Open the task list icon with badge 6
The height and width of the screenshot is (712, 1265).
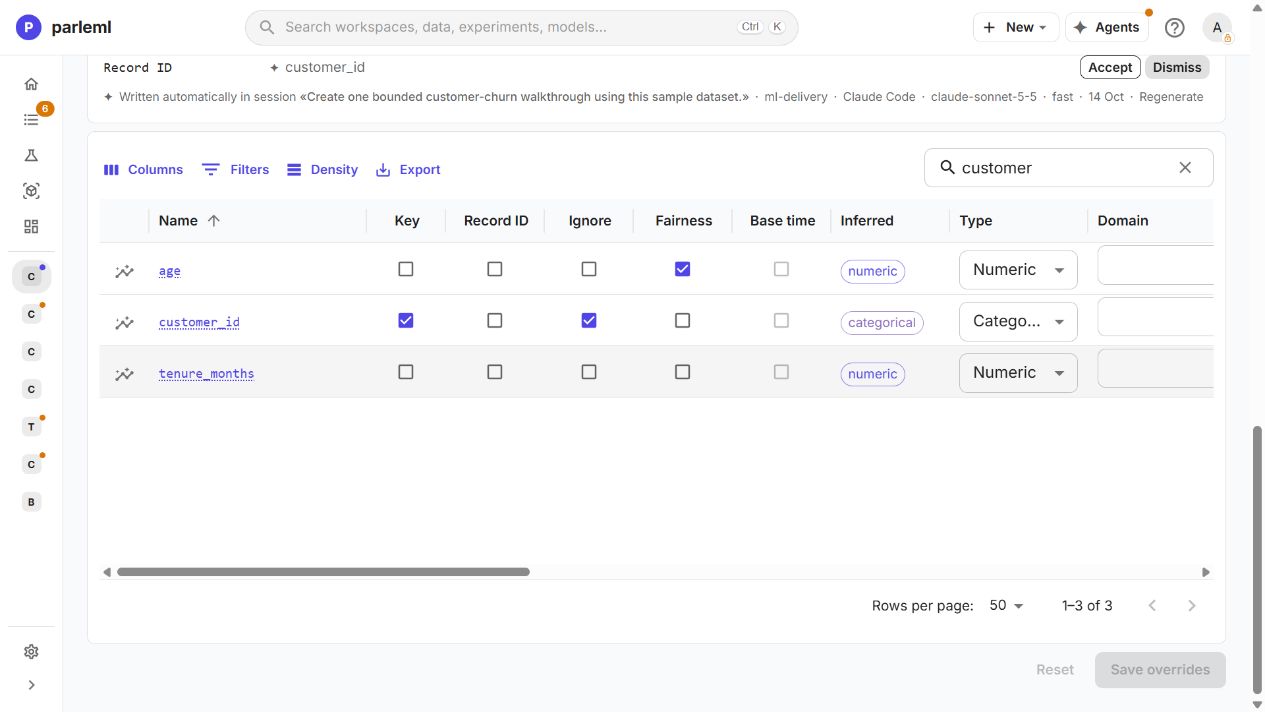click(31, 120)
